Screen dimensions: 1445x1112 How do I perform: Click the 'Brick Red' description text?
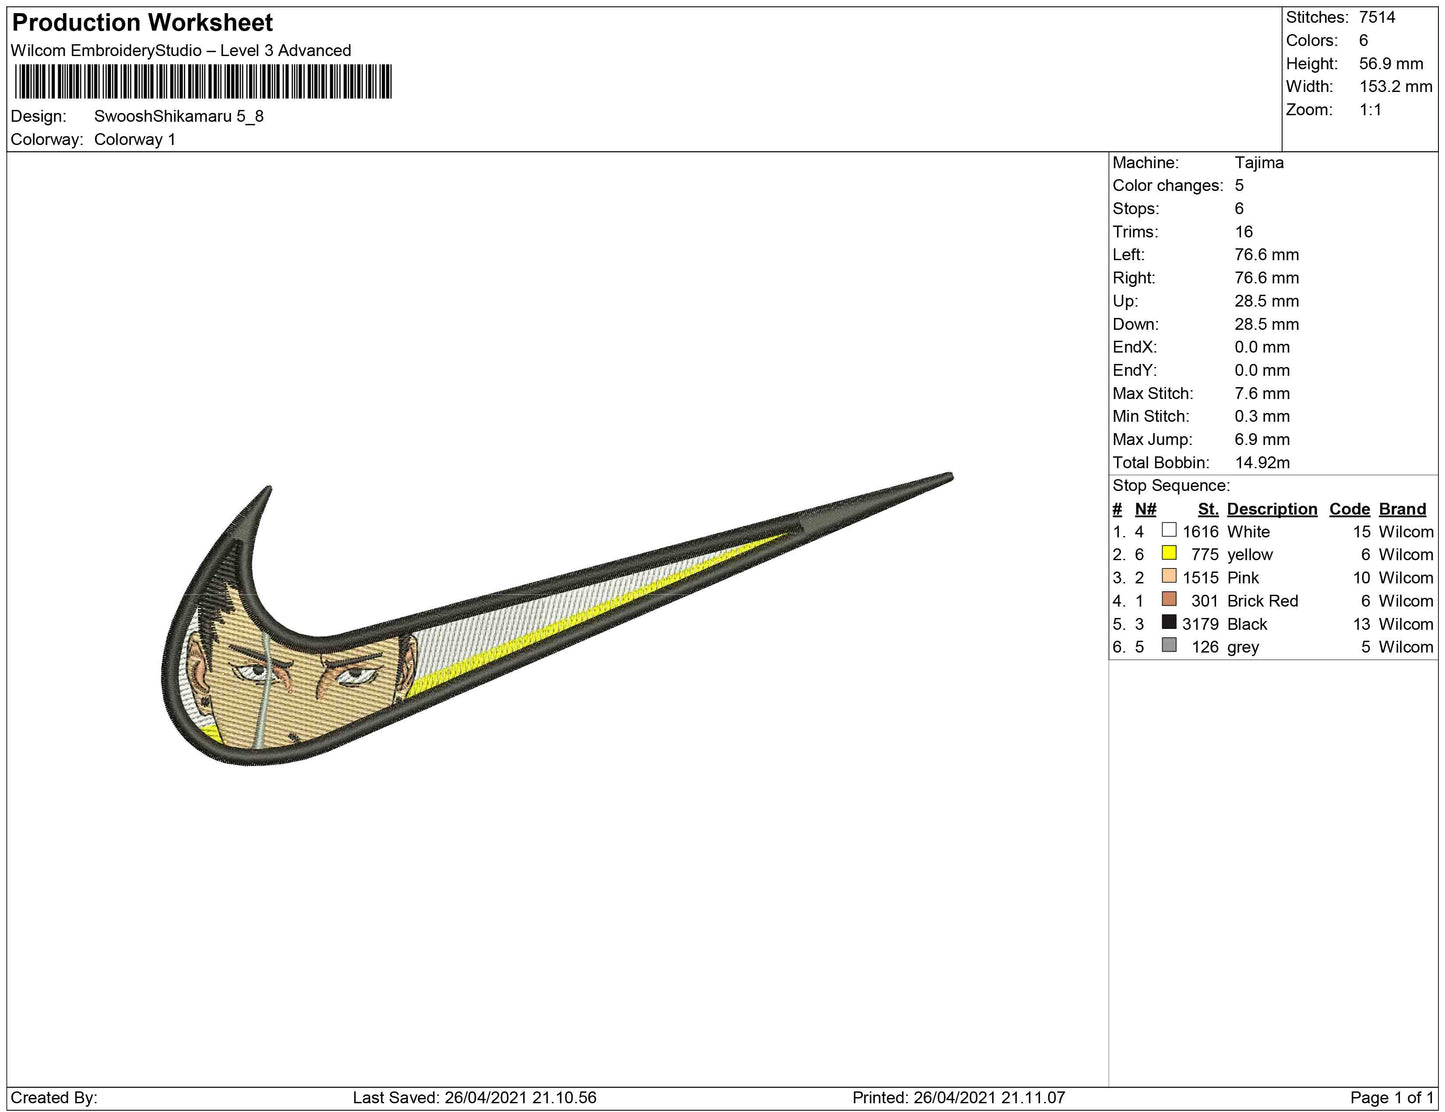[1263, 601]
